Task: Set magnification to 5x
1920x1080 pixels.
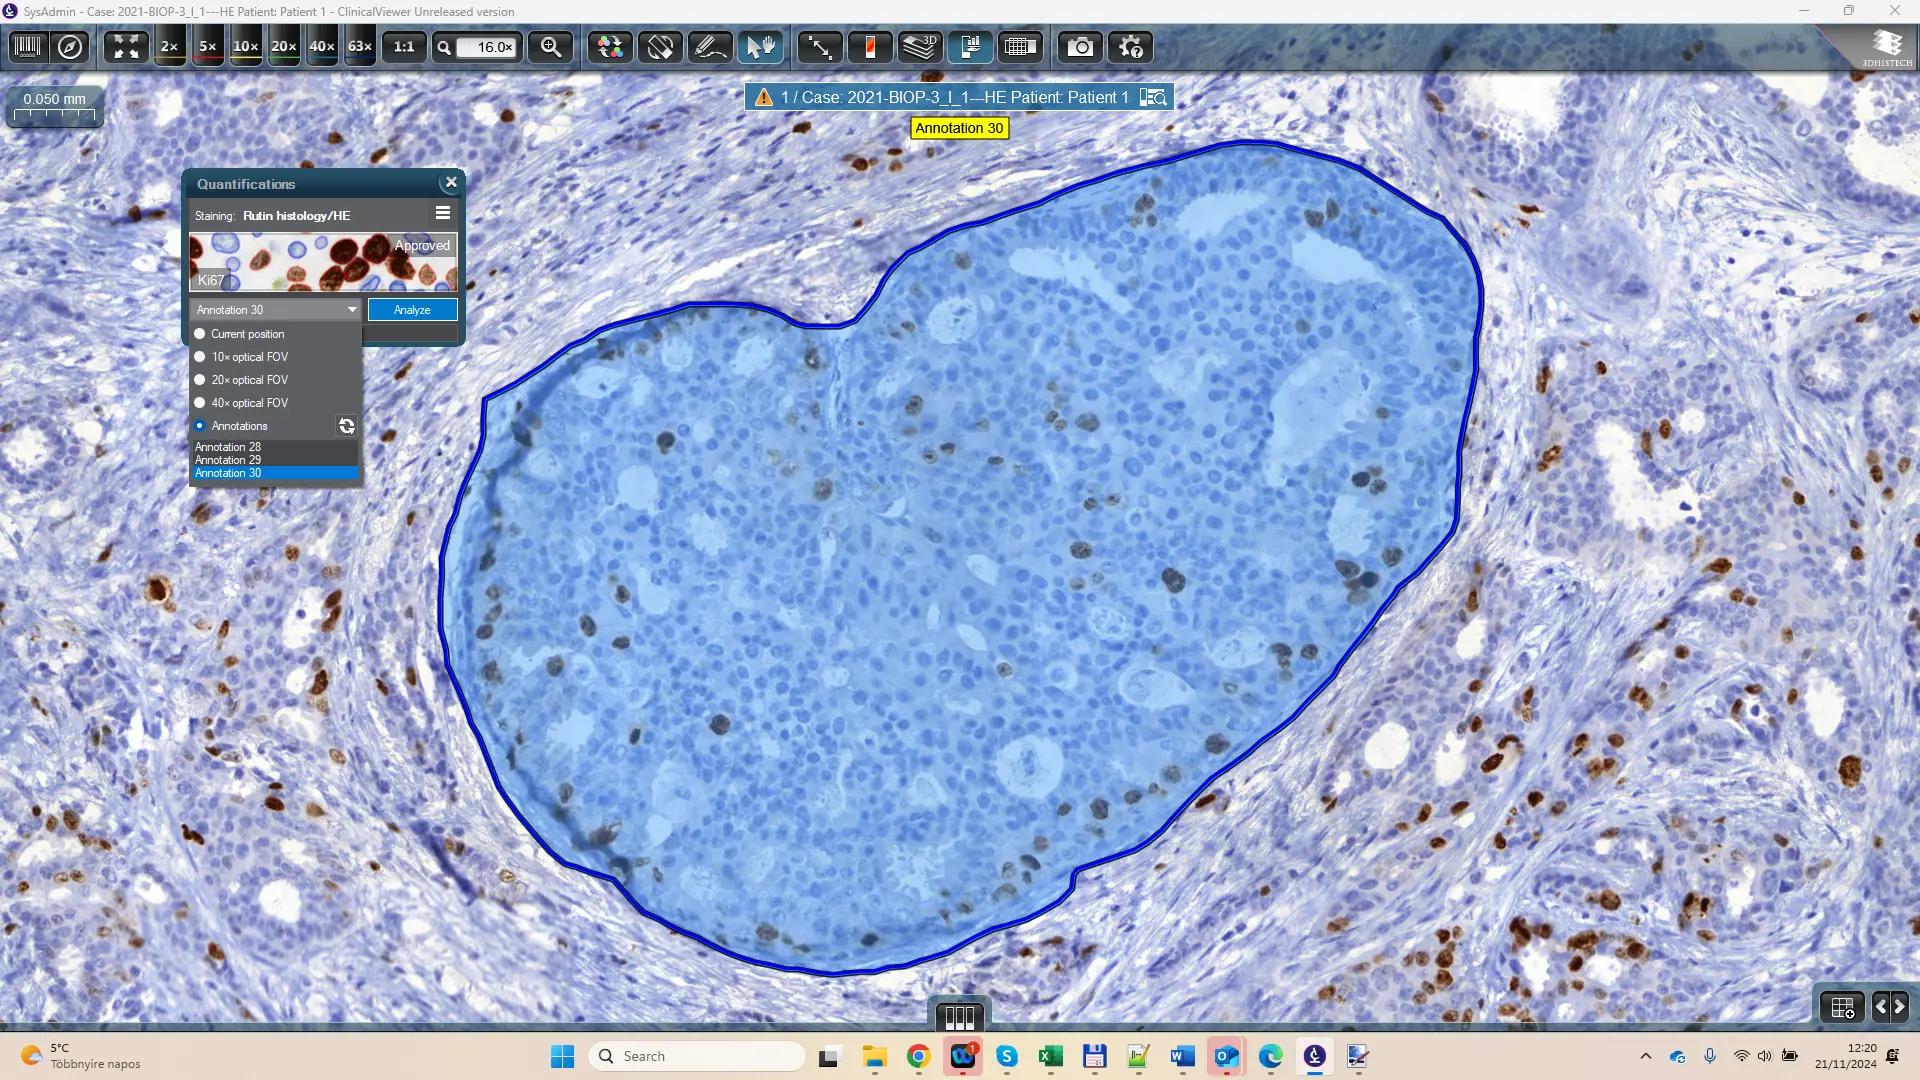Action: tap(207, 47)
